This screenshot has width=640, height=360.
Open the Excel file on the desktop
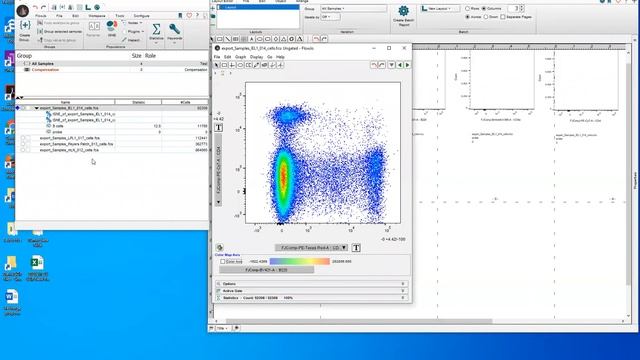[37, 262]
